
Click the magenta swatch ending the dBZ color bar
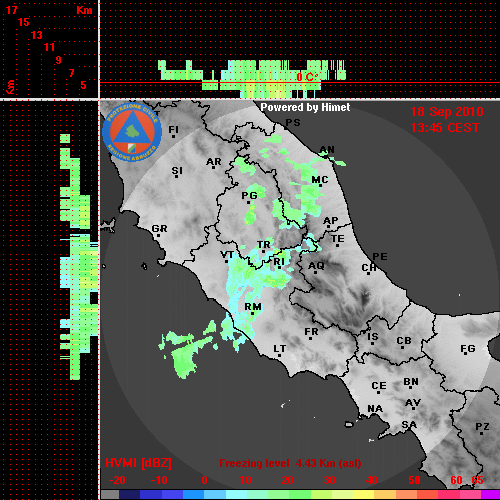pyautogui.click(x=490, y=495)
